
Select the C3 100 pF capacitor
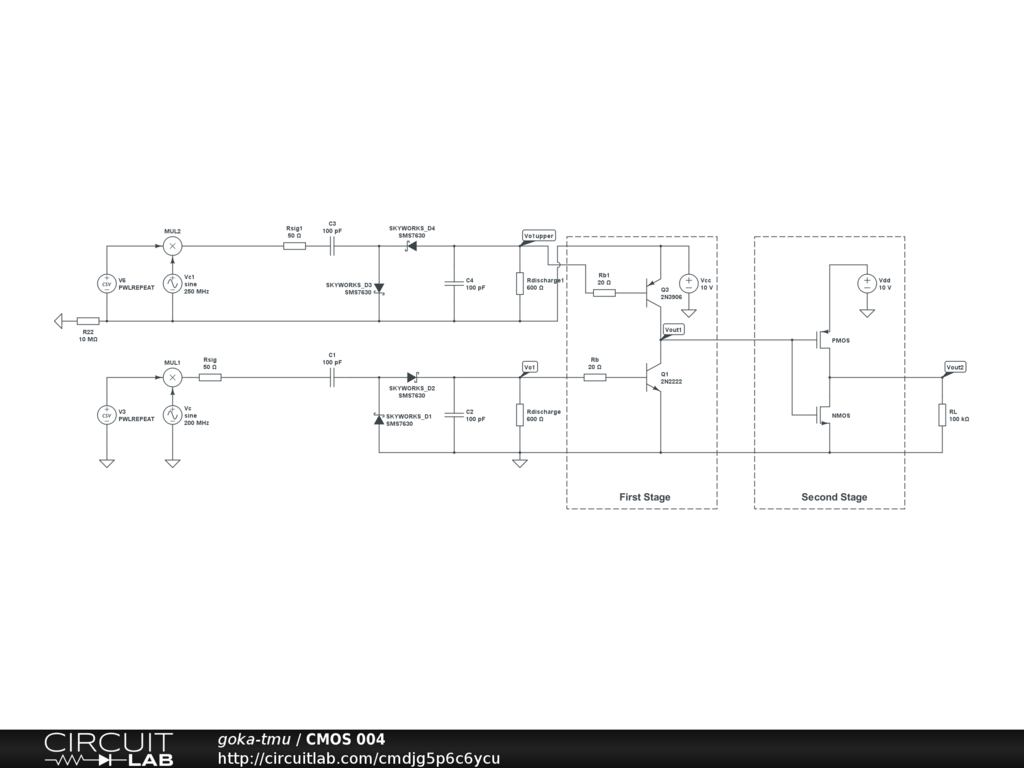(332, 245)
